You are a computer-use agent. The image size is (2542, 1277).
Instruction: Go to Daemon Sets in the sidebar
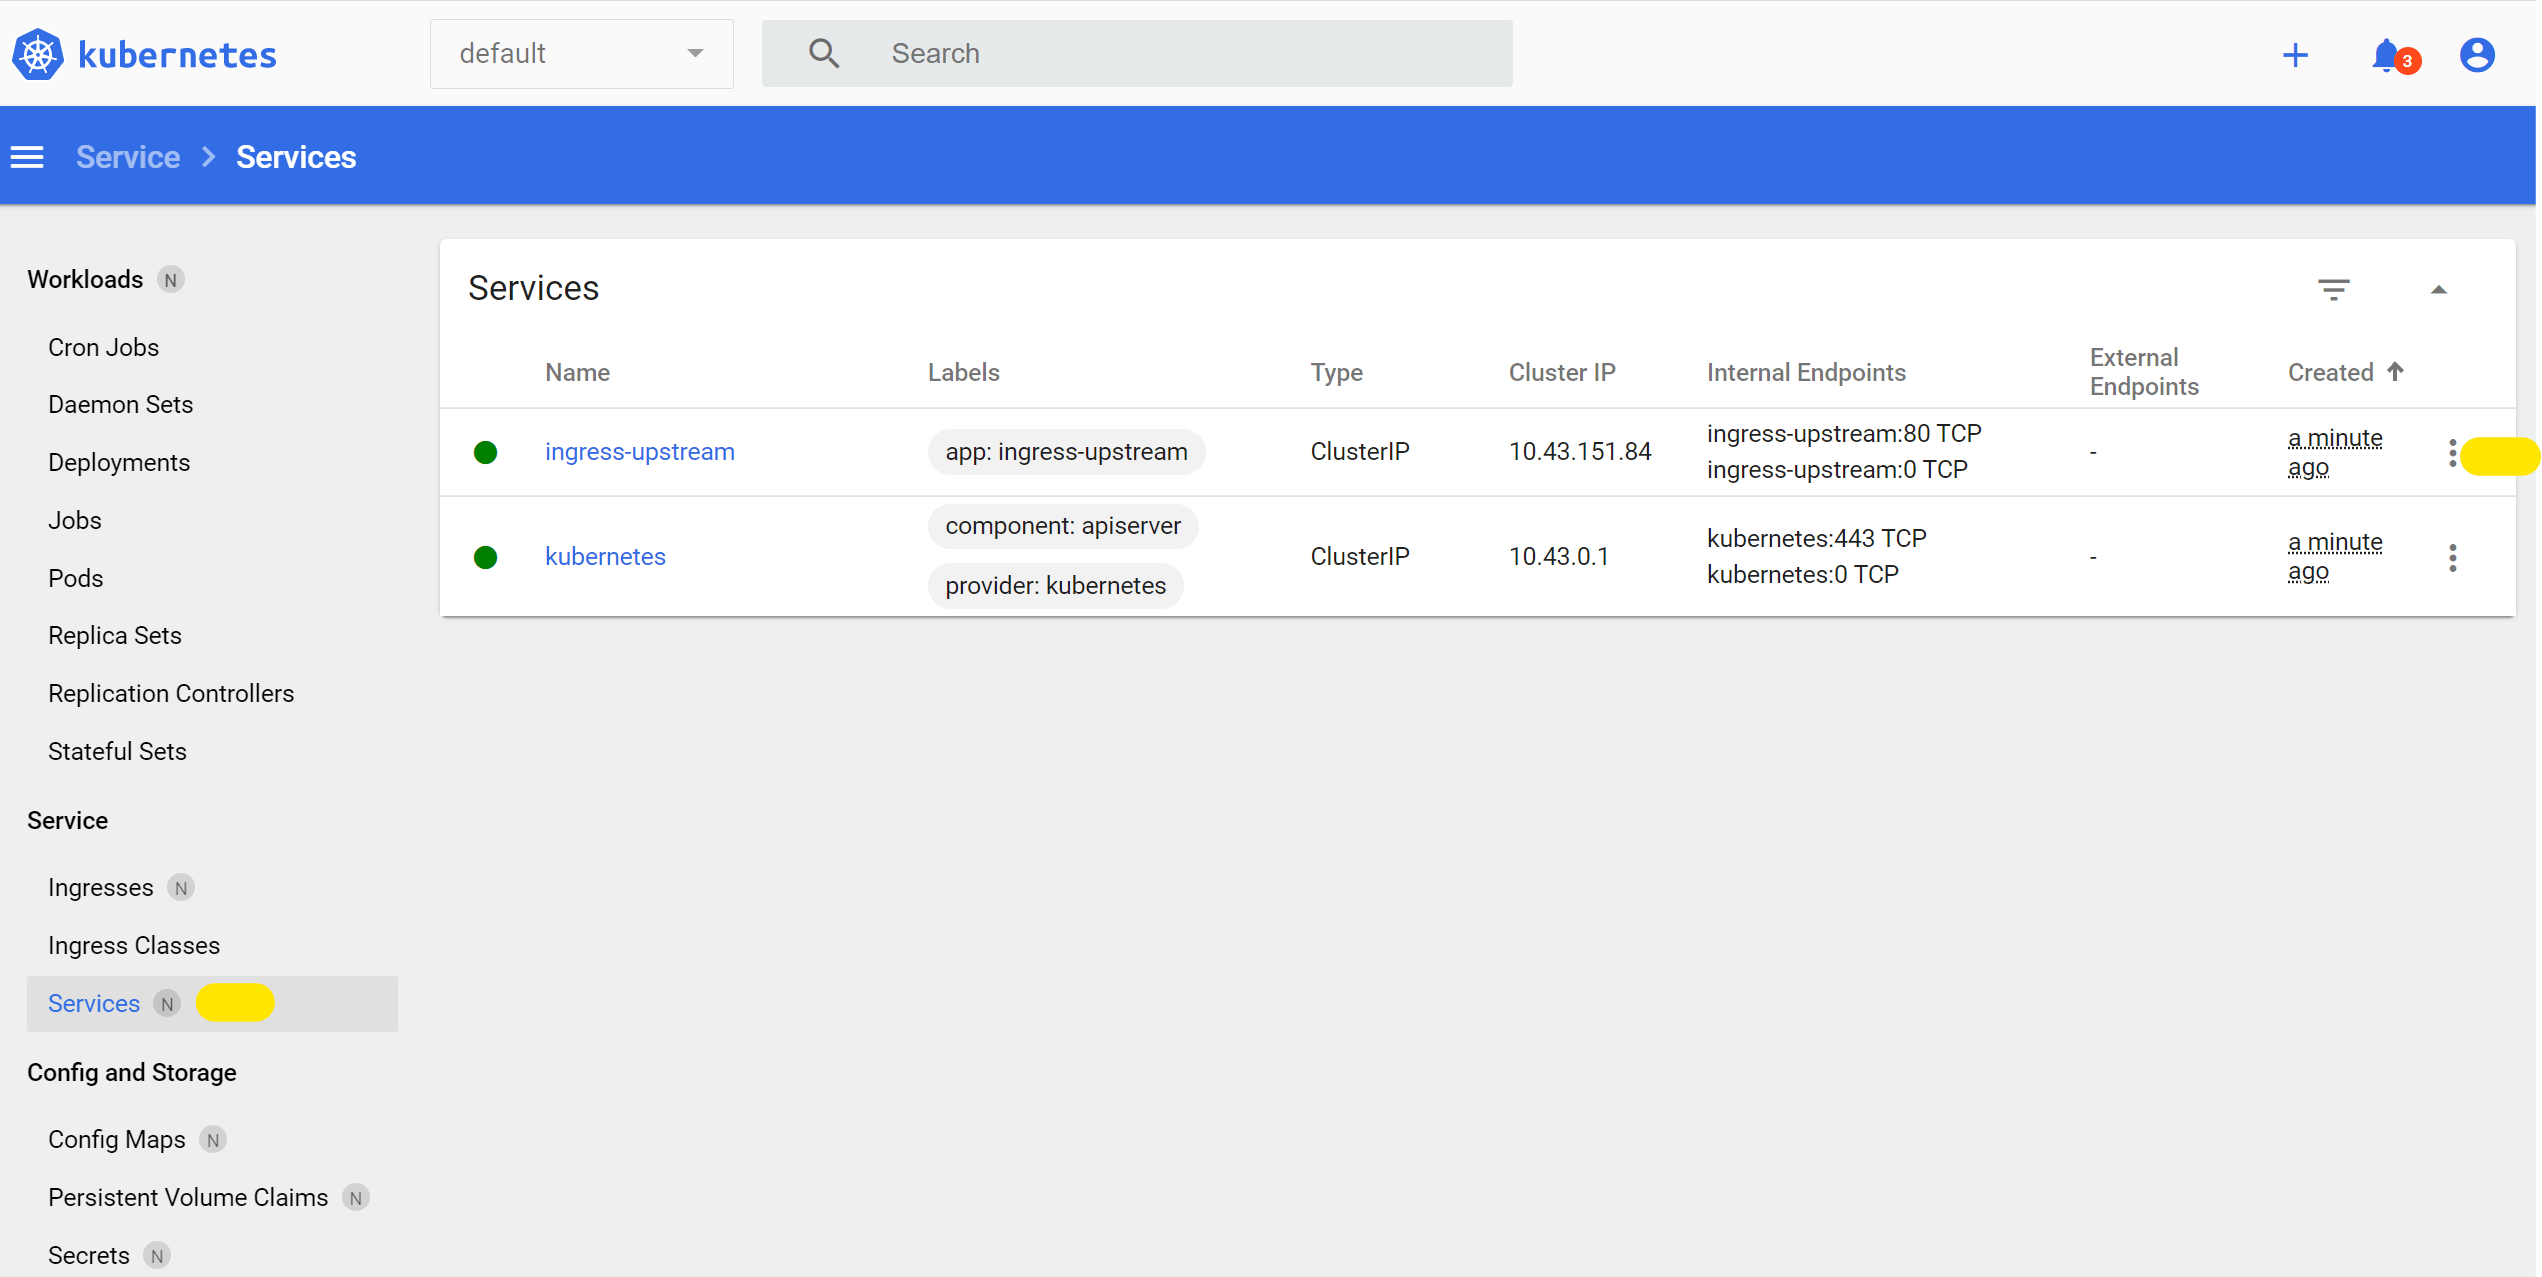(x=121, y=405)
